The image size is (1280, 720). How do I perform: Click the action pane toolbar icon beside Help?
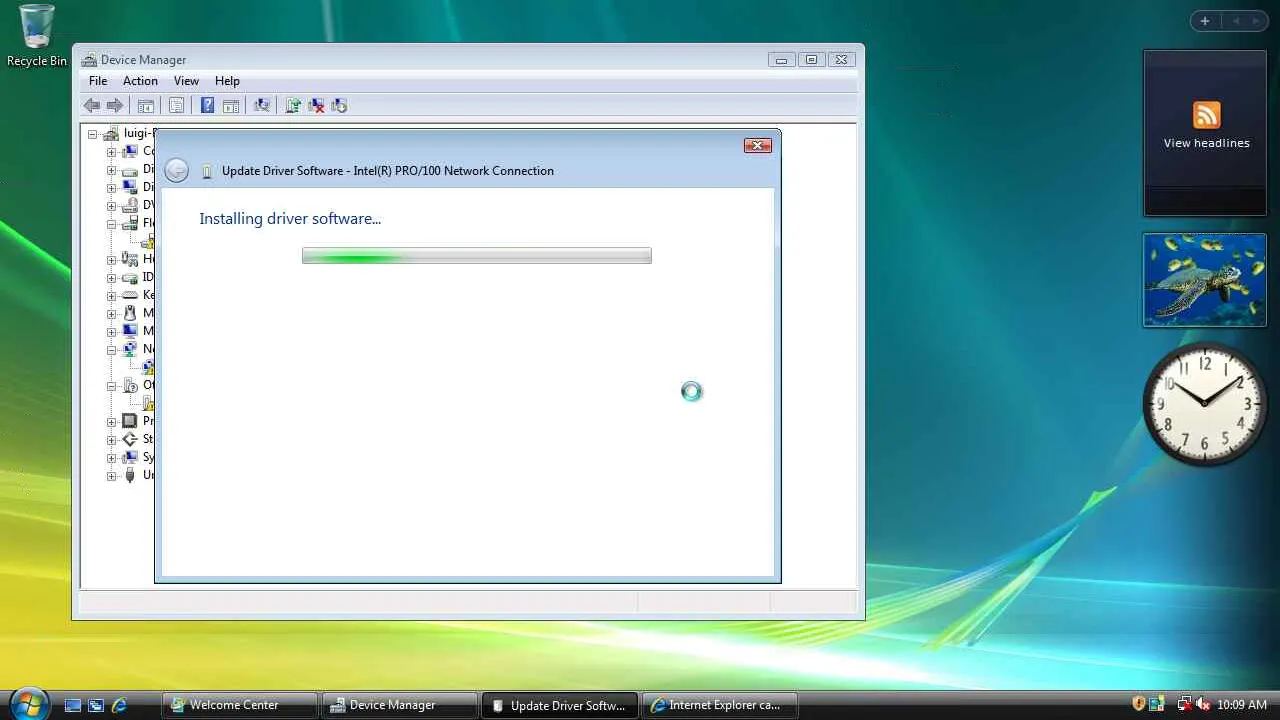coord(231,105)
